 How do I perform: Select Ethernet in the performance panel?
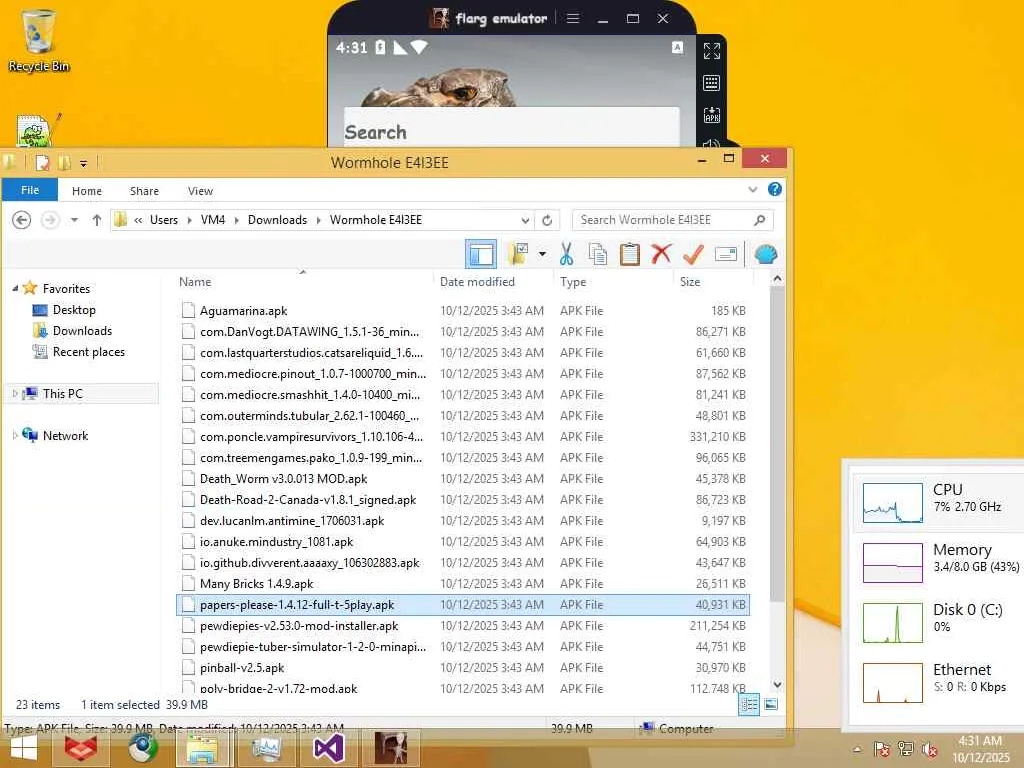click(x=938, y=682)
